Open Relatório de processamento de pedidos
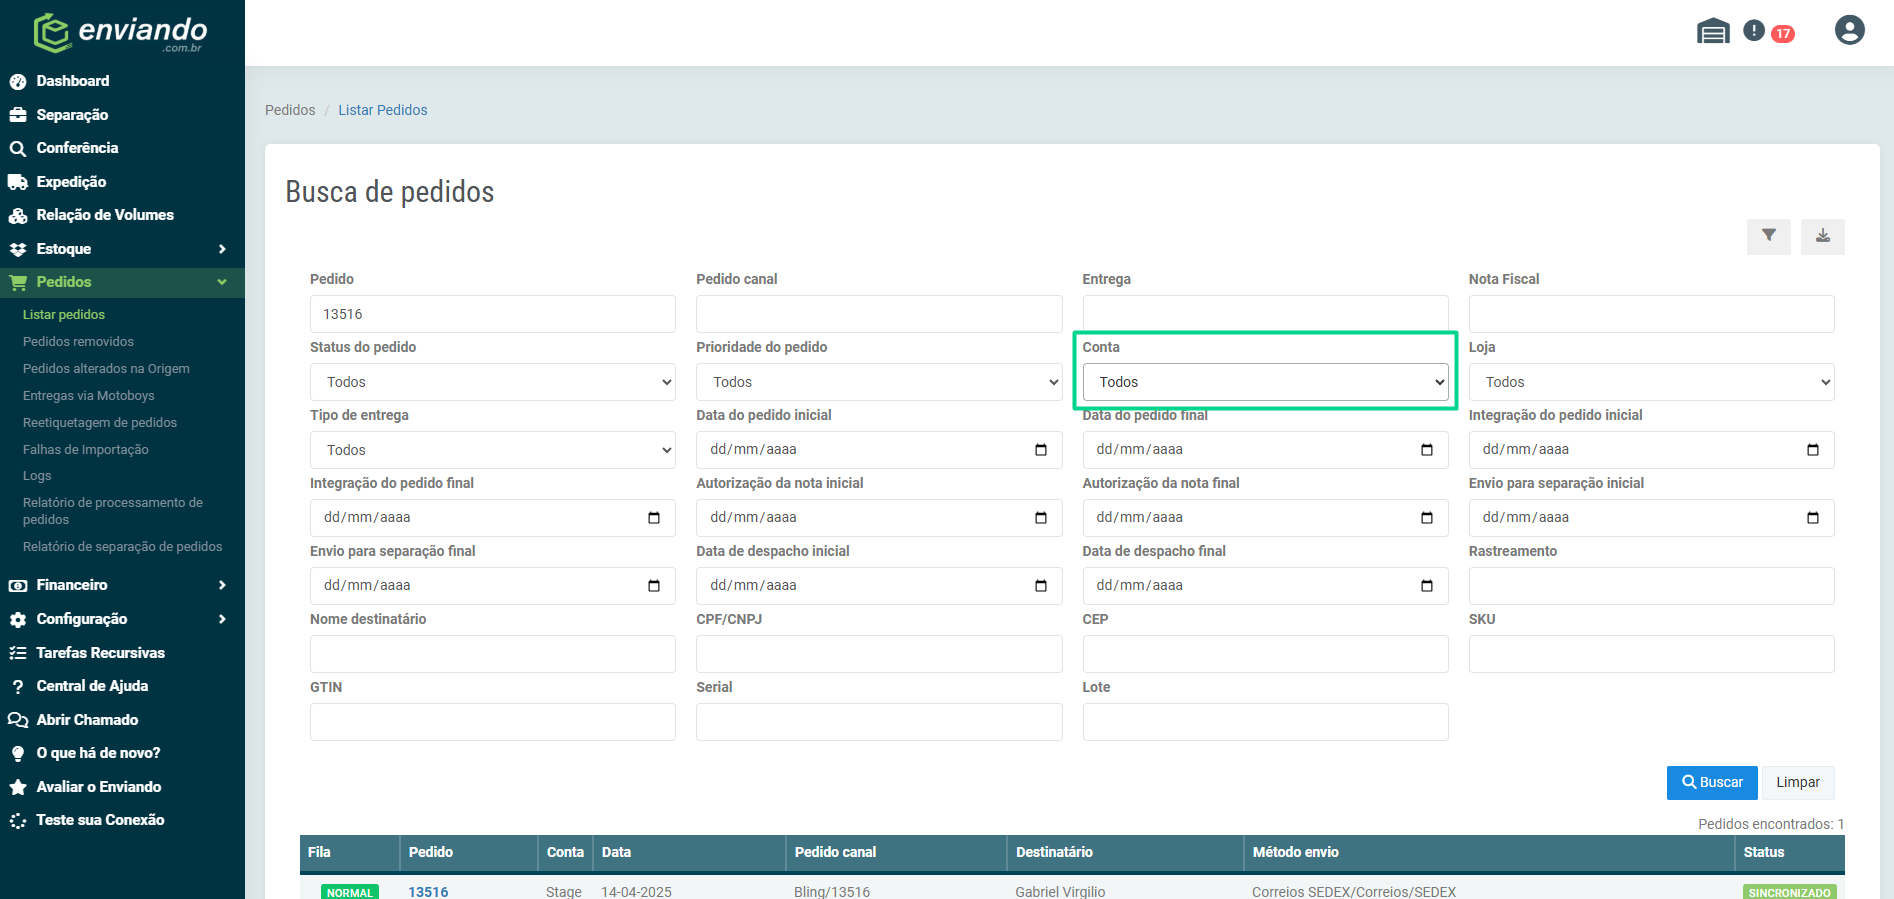The width and height of the screenshot is (1894, 899). (113, 511)
